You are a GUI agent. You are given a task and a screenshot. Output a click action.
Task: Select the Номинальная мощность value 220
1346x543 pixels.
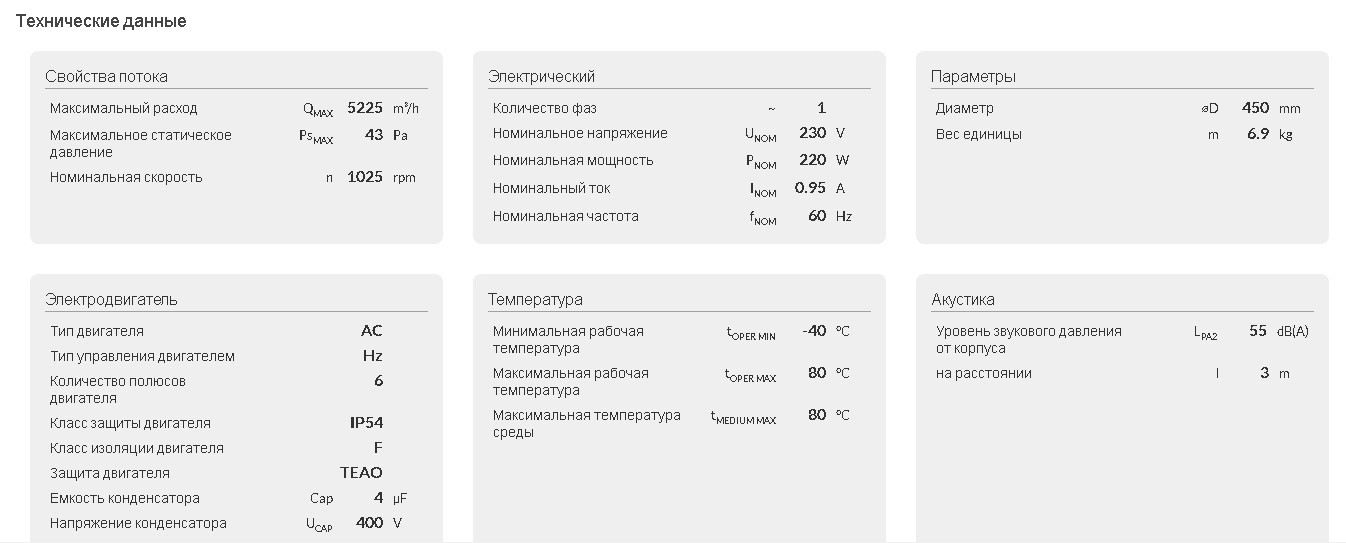[812, 160]
